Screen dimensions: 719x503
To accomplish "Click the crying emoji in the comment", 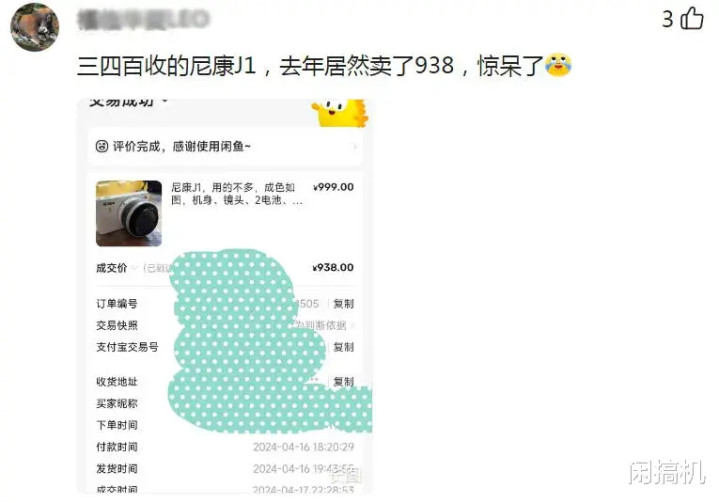I will click(558, 65).
